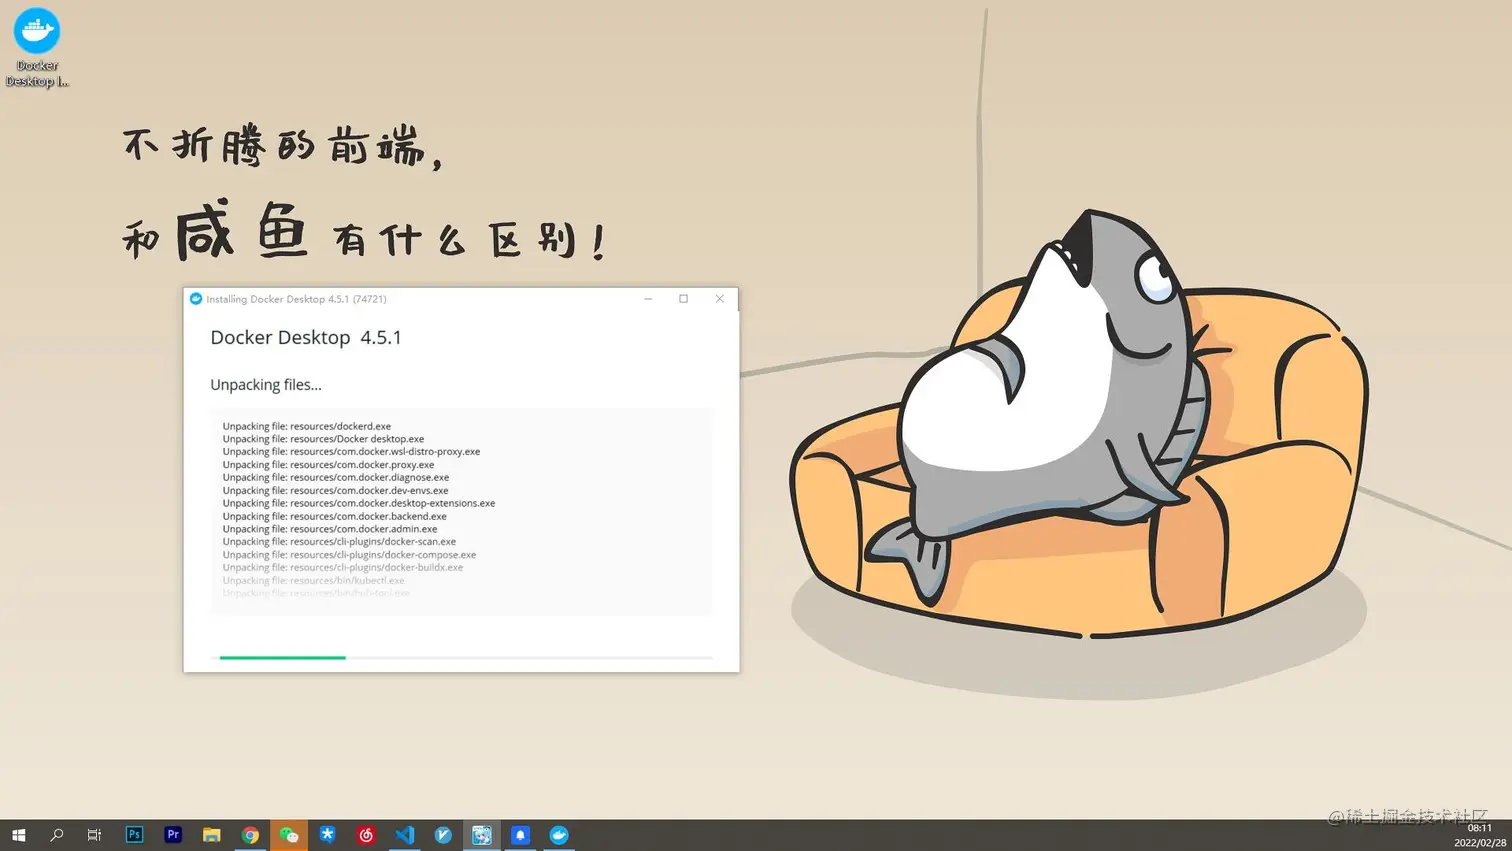Launch NetEase Cloud Music from the taskbar
This screenshot has width=1512, height=851.
(366, 835)
